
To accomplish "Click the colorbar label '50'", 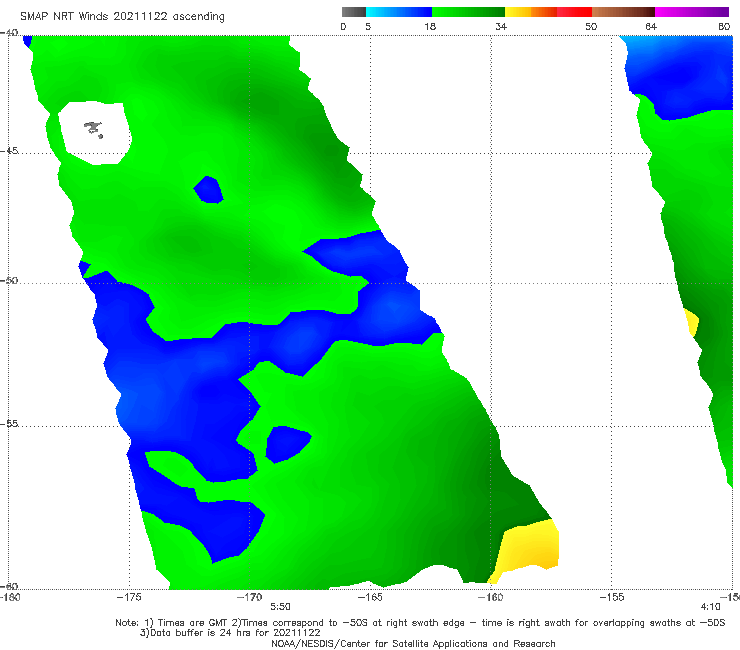I will click(x=591, y=27).
